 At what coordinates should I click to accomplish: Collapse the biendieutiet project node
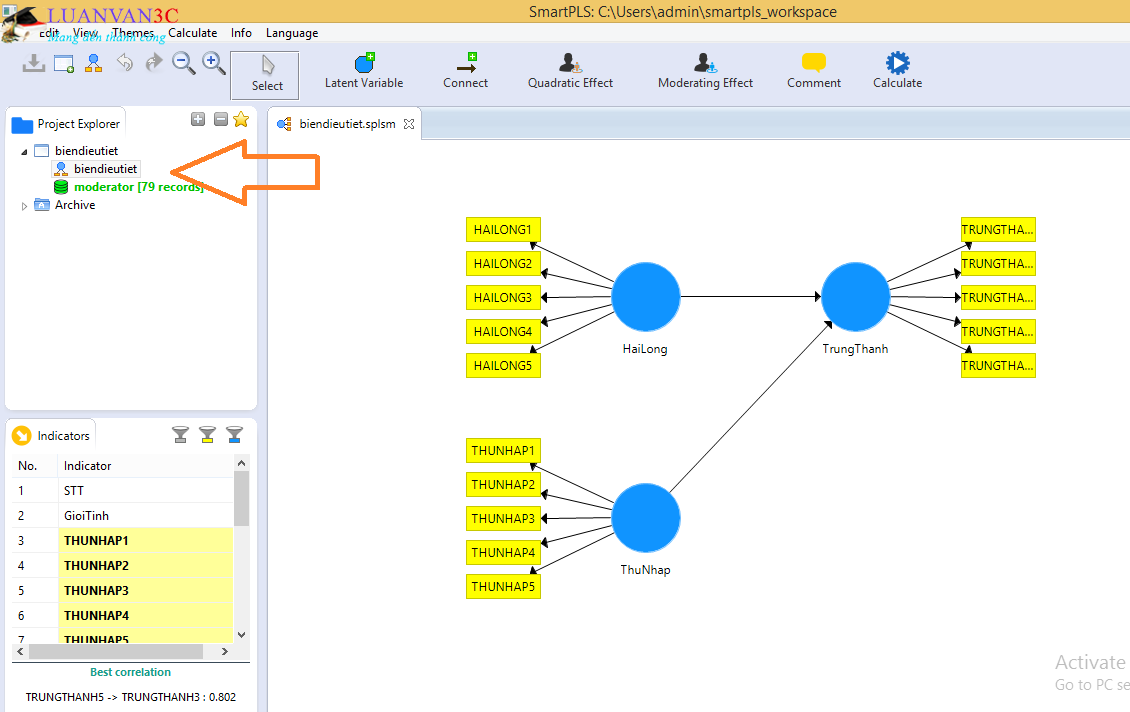pos(25,151)
